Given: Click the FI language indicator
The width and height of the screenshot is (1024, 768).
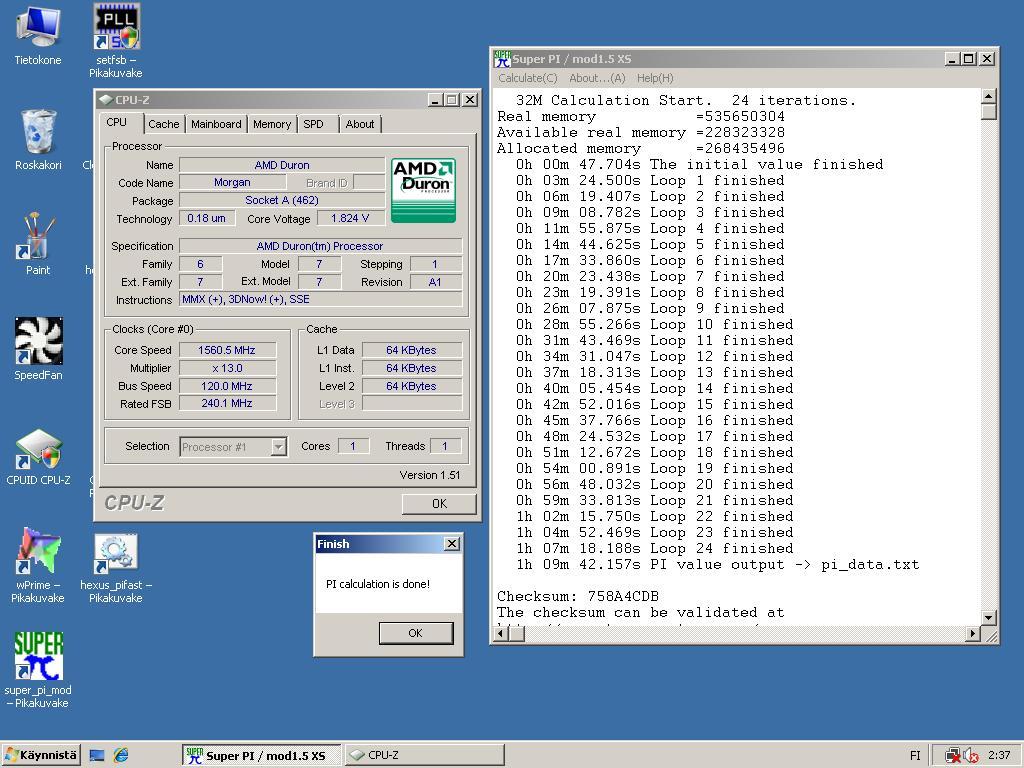Looking at the screenshot, I should 915,756.
